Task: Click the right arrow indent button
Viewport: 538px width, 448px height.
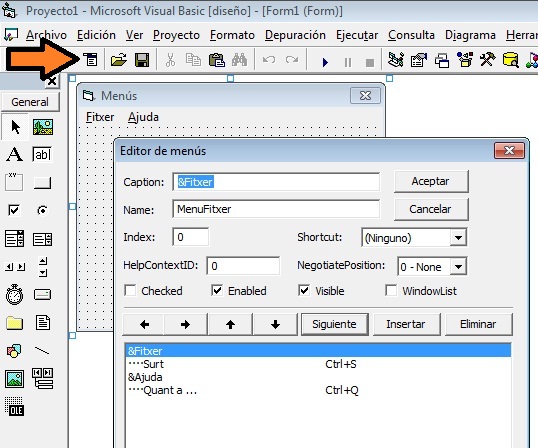Action: pos(185,324)
